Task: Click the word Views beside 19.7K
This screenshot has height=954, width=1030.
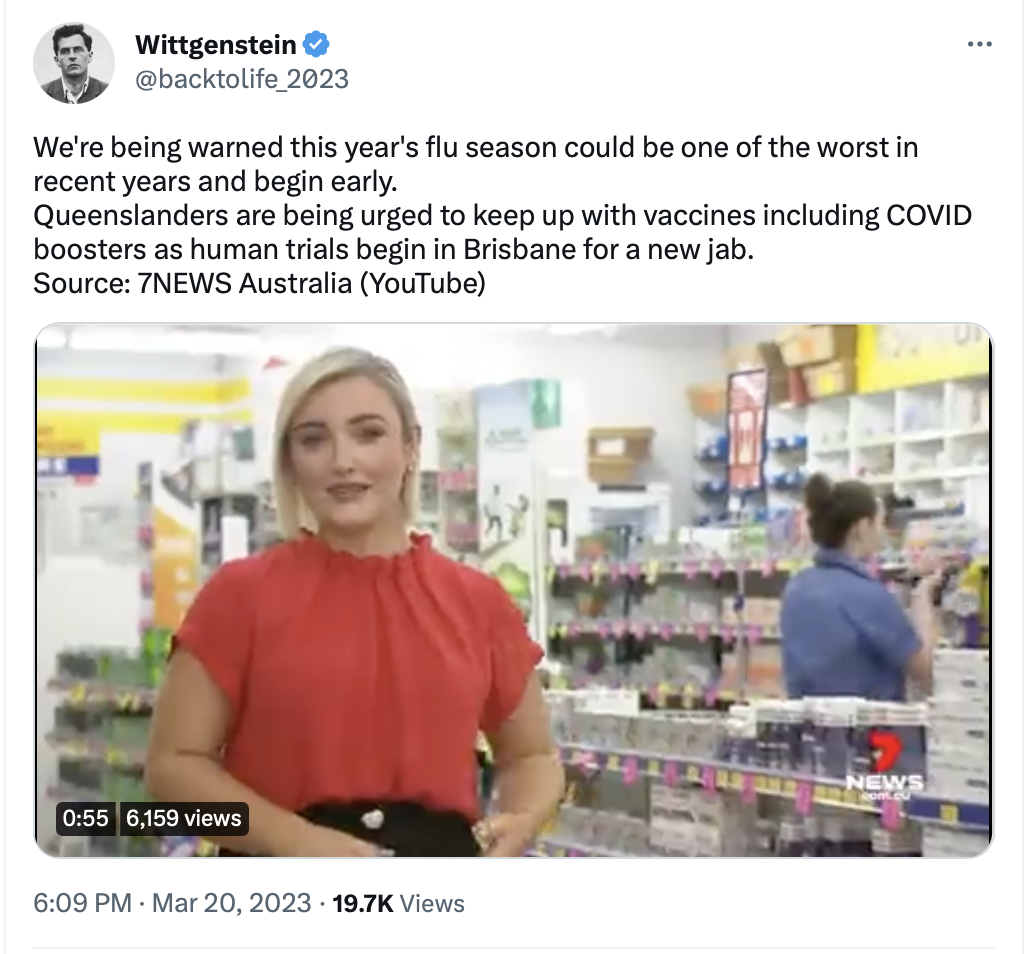Action: pos(432,903)
